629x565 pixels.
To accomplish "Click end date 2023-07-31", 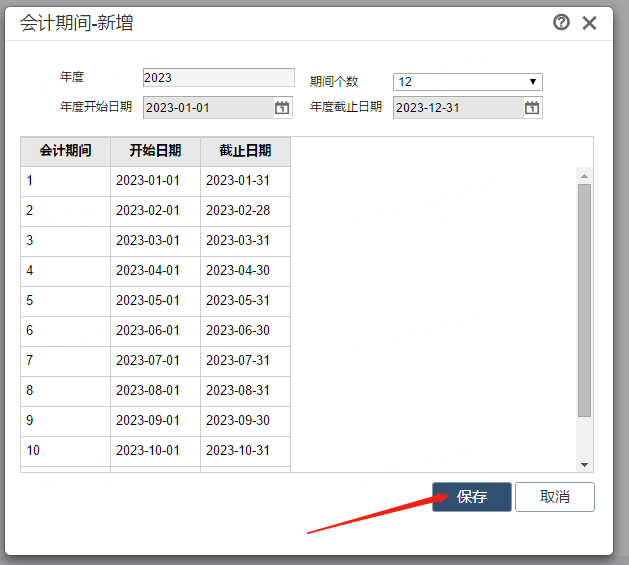I will [246, 362].
